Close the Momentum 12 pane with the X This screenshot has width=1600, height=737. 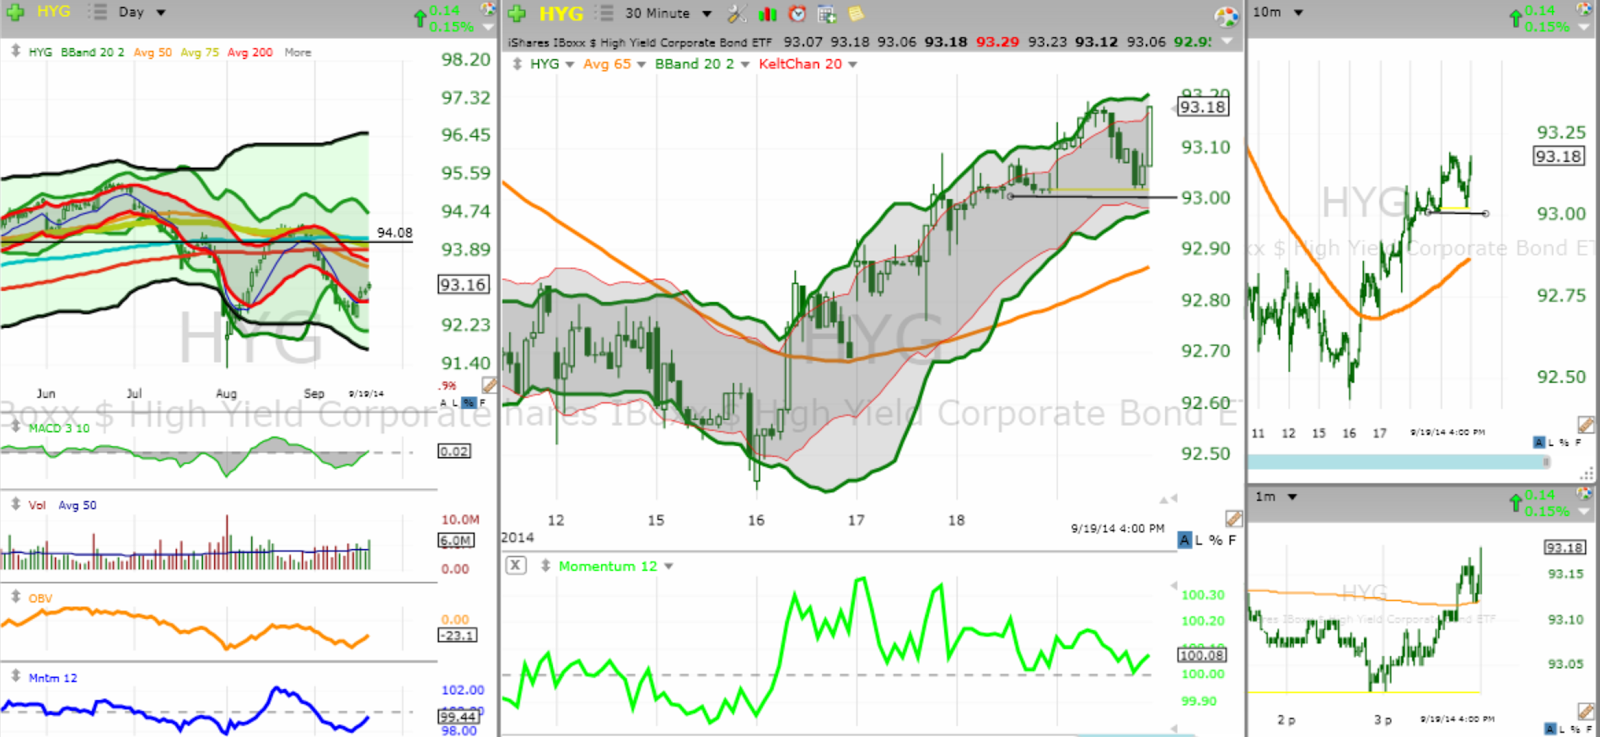515,566
